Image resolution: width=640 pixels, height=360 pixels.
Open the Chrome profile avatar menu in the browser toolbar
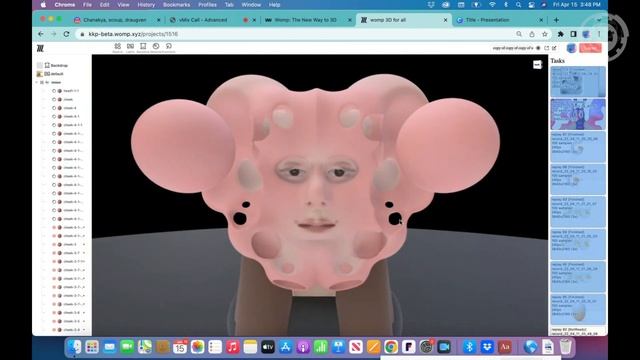click(x=586, y=34)
